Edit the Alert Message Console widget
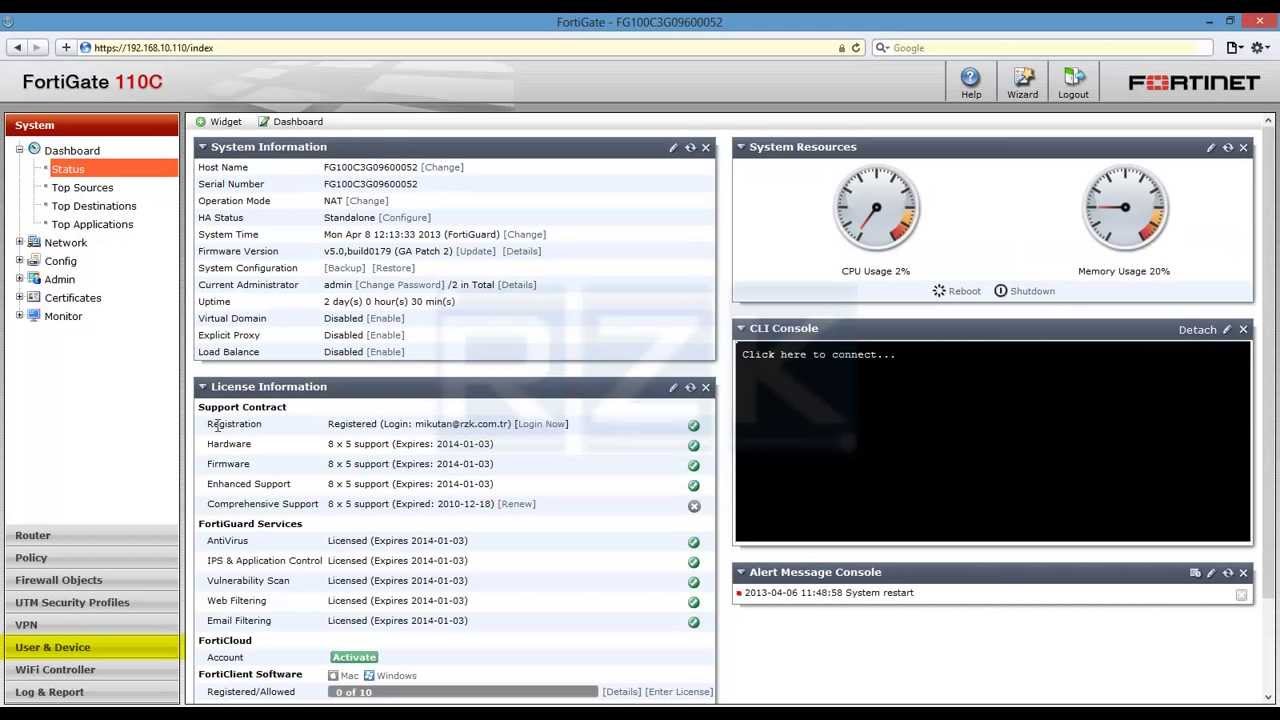 [x=1211, y=573]
